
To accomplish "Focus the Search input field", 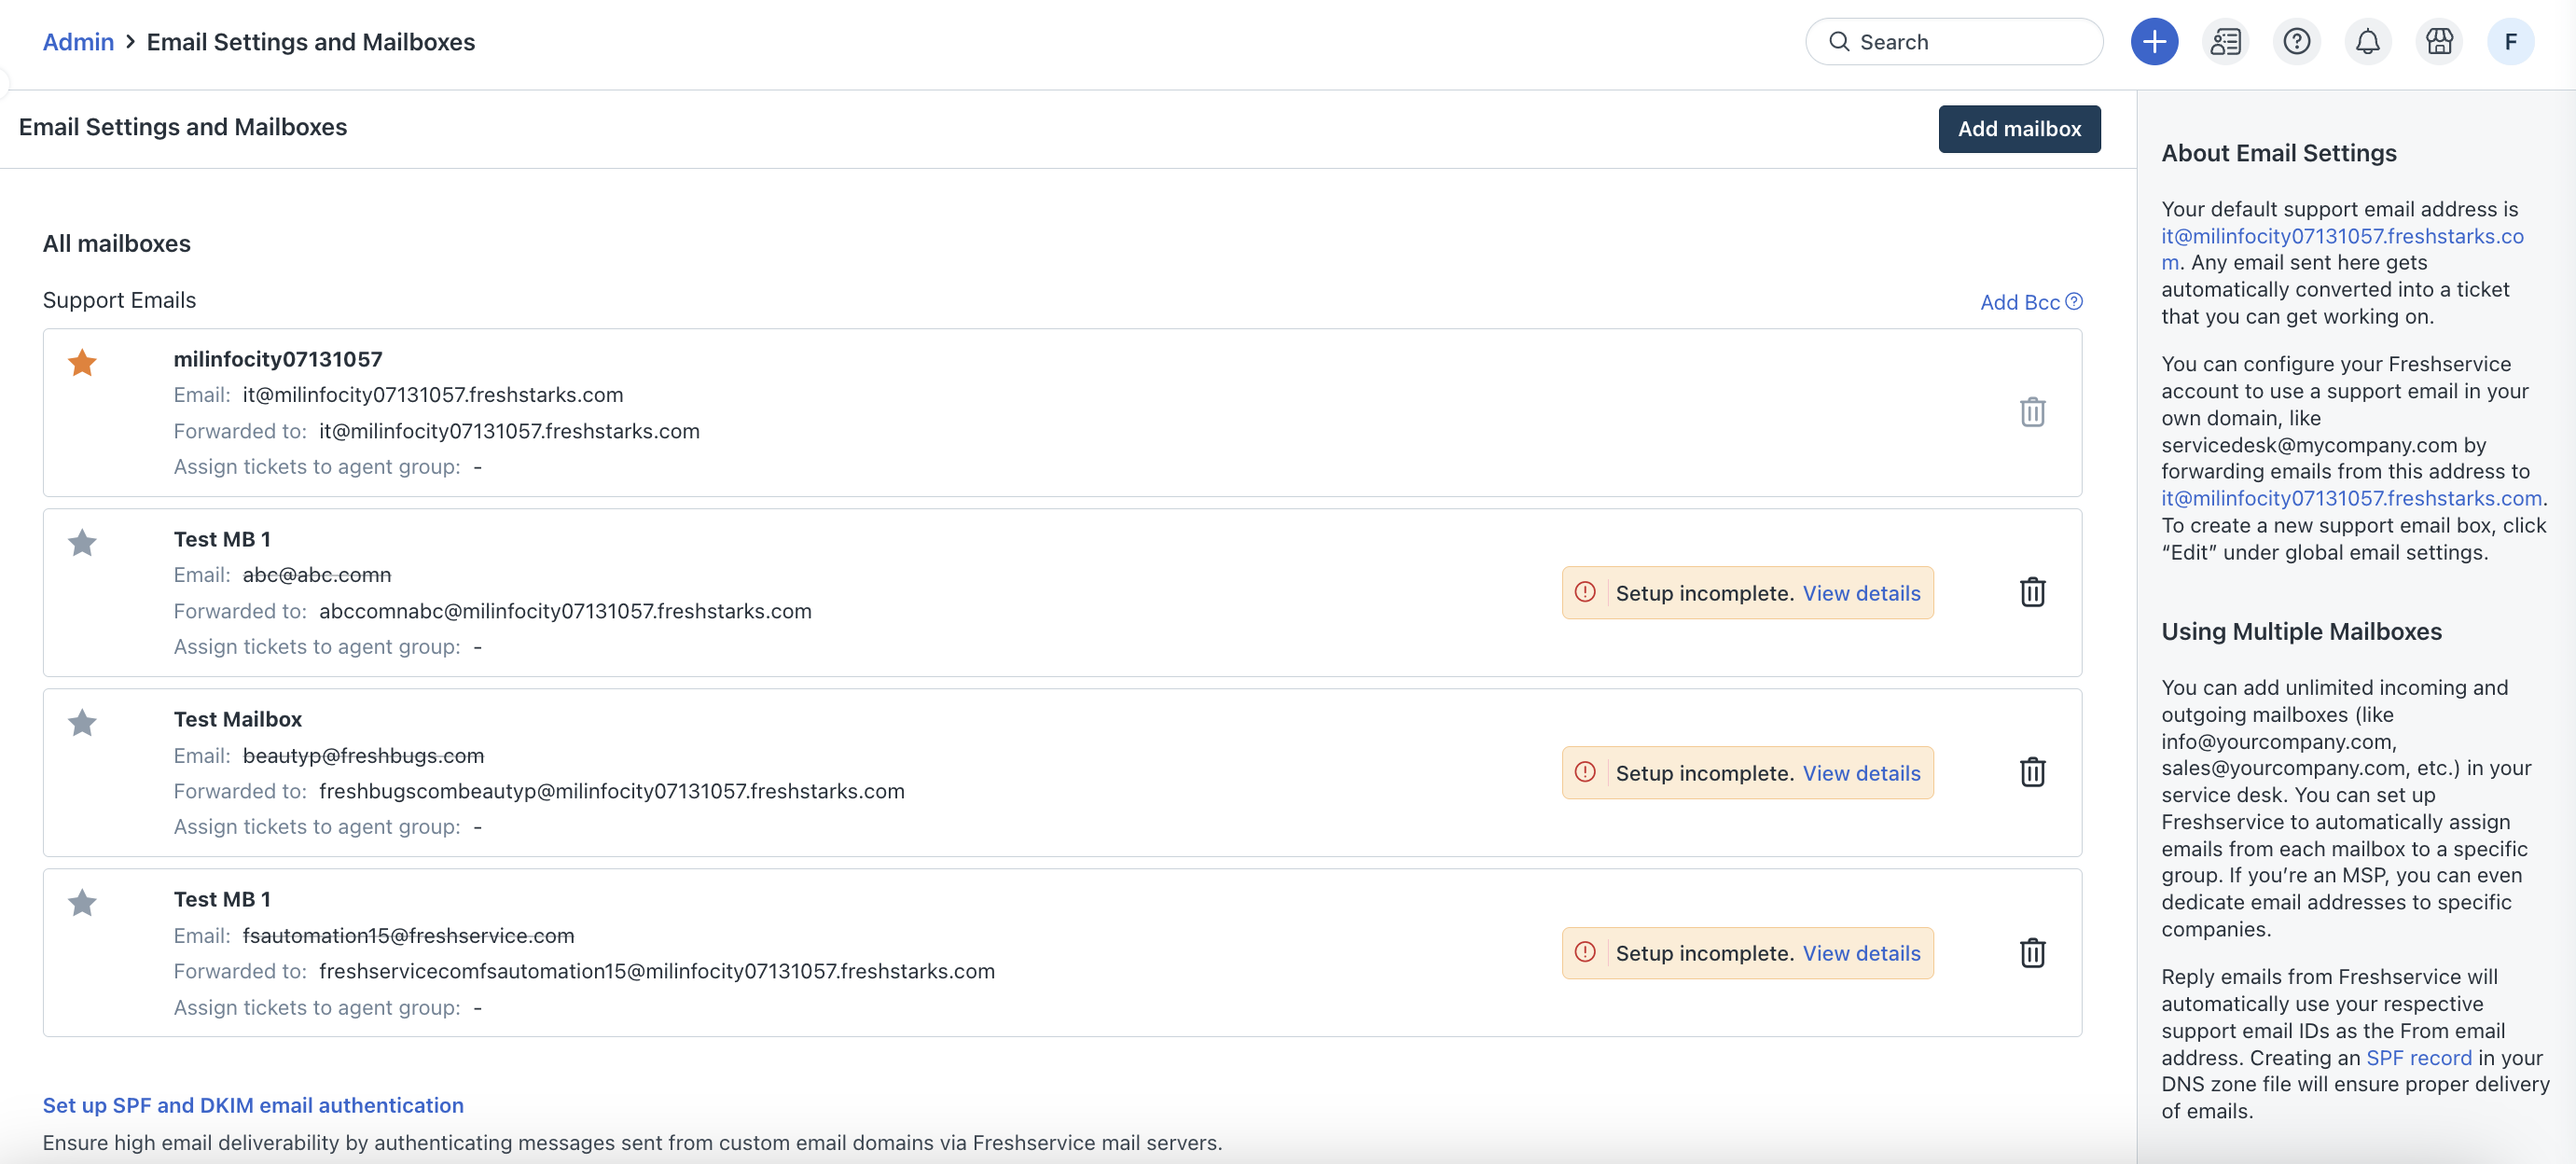I will [x=1970, y=42].
